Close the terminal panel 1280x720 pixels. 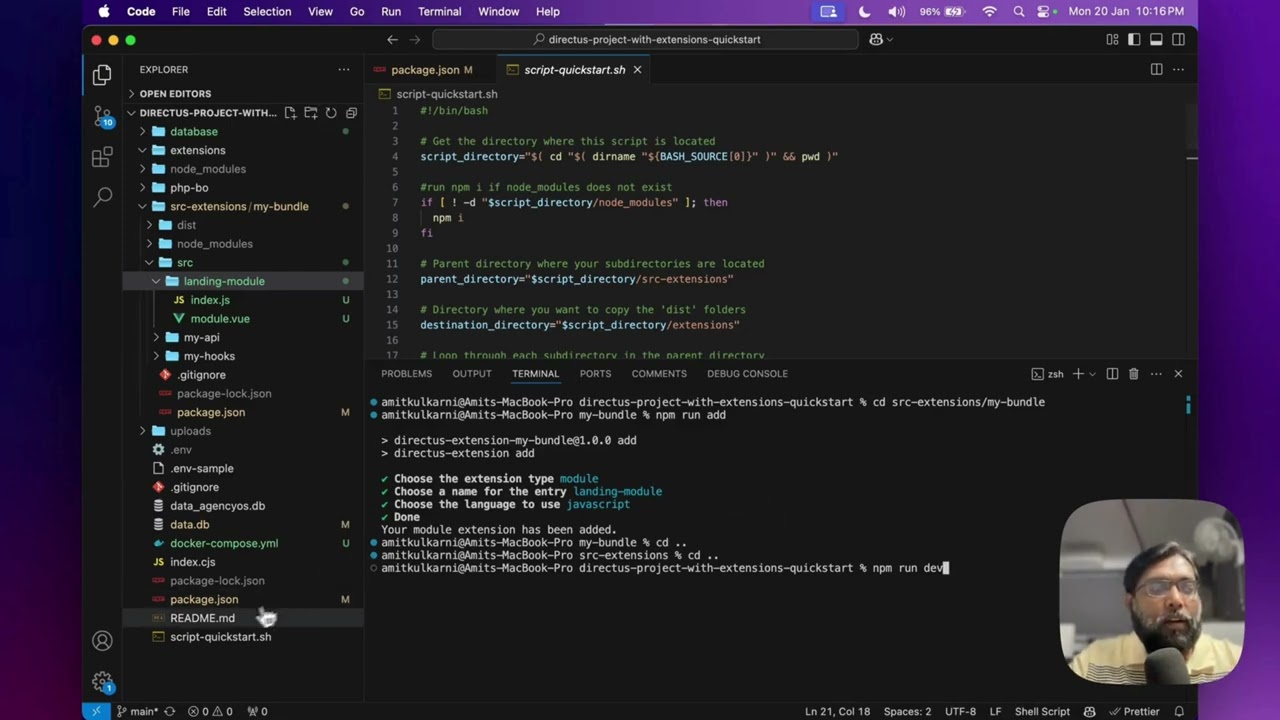1178,374
